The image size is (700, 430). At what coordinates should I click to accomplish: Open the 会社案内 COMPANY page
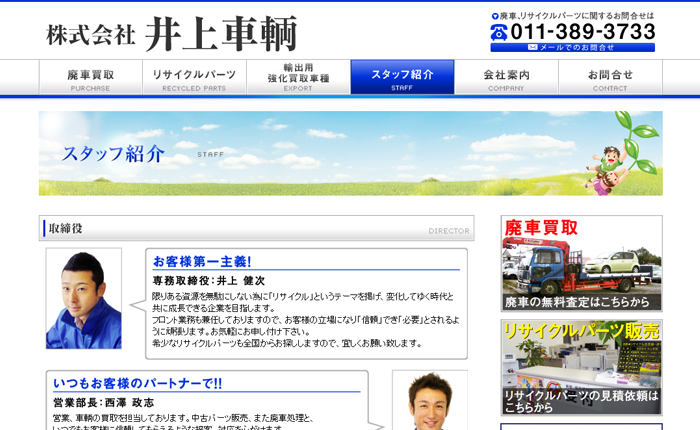[x=506, y=77]
